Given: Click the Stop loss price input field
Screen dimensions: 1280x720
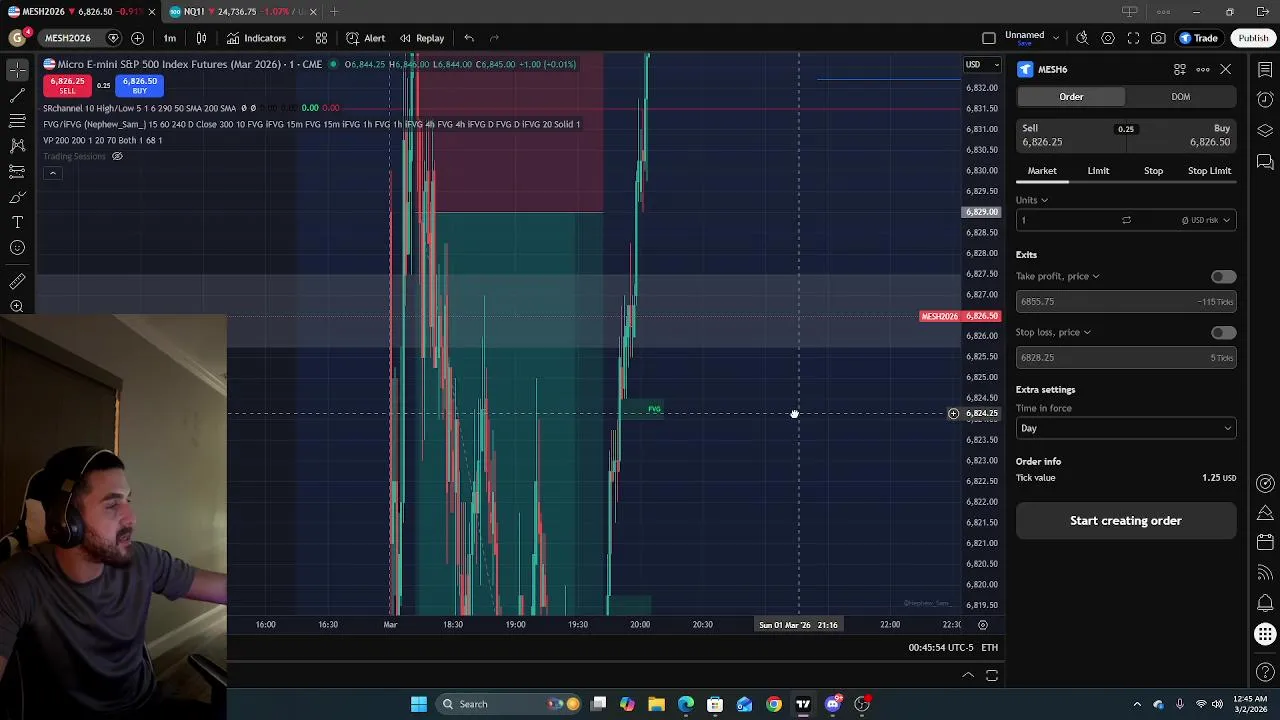Looking at the screenshot, I should coord(1126,358).
